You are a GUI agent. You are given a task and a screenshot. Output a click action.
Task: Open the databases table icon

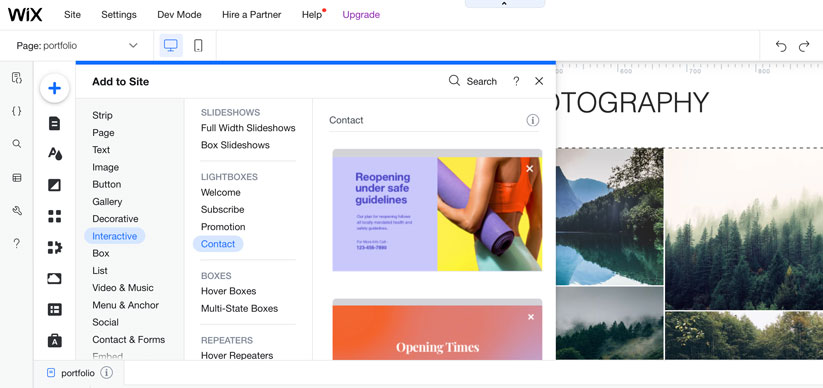coord(17,177)
